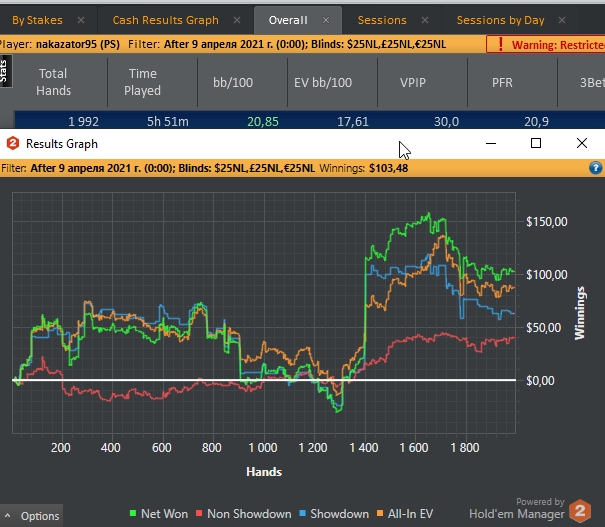
Task: Select the 17,61 EV bb/100 value
Action: (353, 122)
